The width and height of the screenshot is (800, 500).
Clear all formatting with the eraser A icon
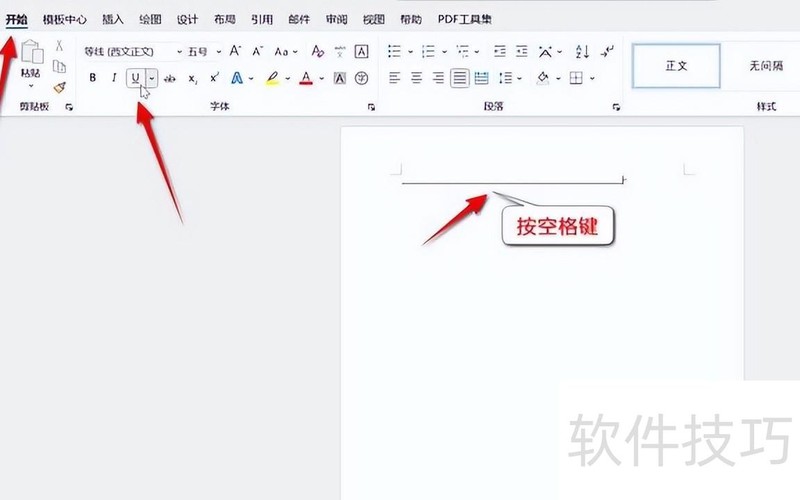[317, 51]
